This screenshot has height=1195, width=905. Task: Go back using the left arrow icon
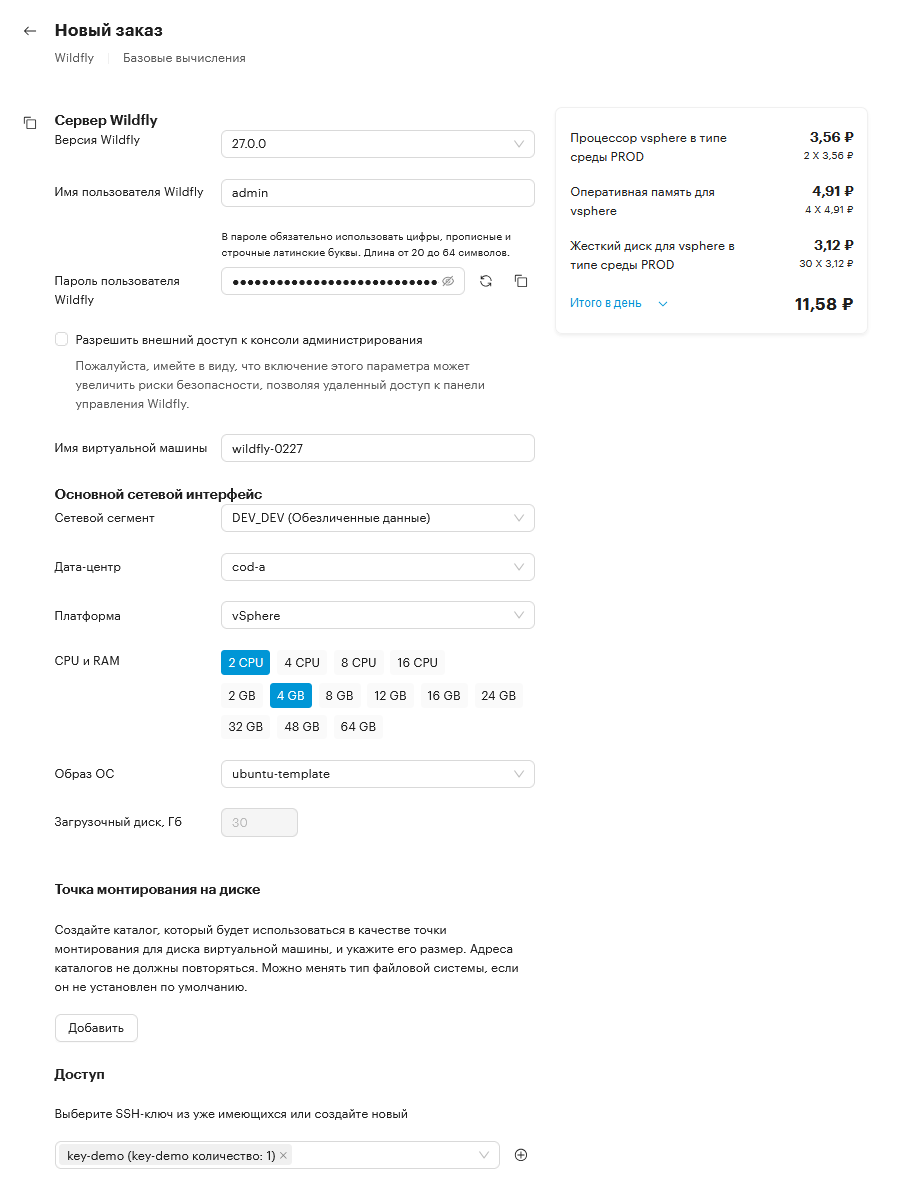(30, 30)
